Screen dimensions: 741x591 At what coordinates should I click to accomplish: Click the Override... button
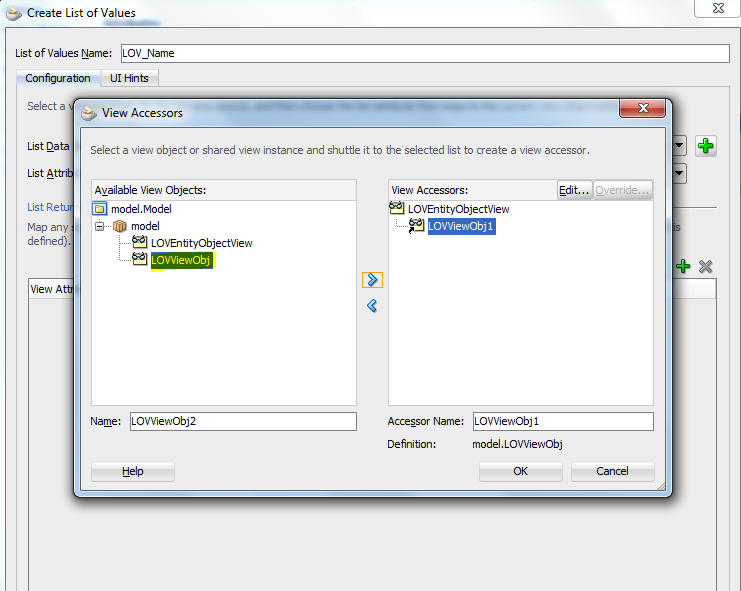pyautogui.click(x=622, y=190)
